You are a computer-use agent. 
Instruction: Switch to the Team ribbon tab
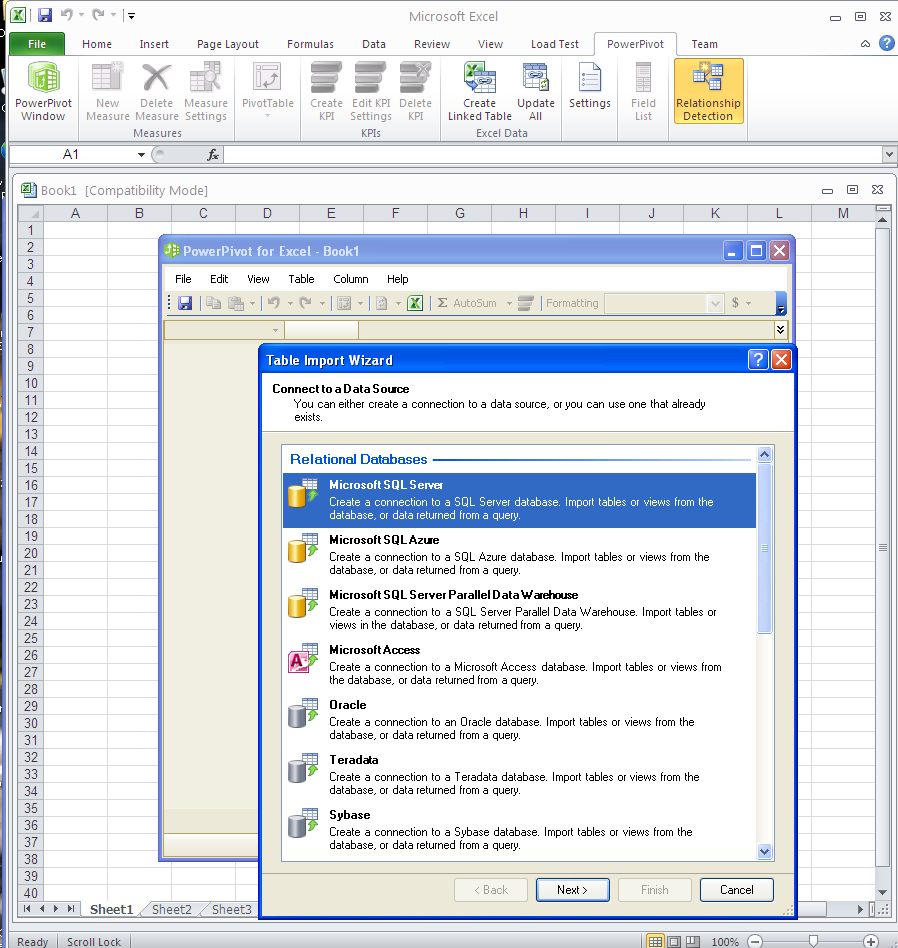point(704,44)
